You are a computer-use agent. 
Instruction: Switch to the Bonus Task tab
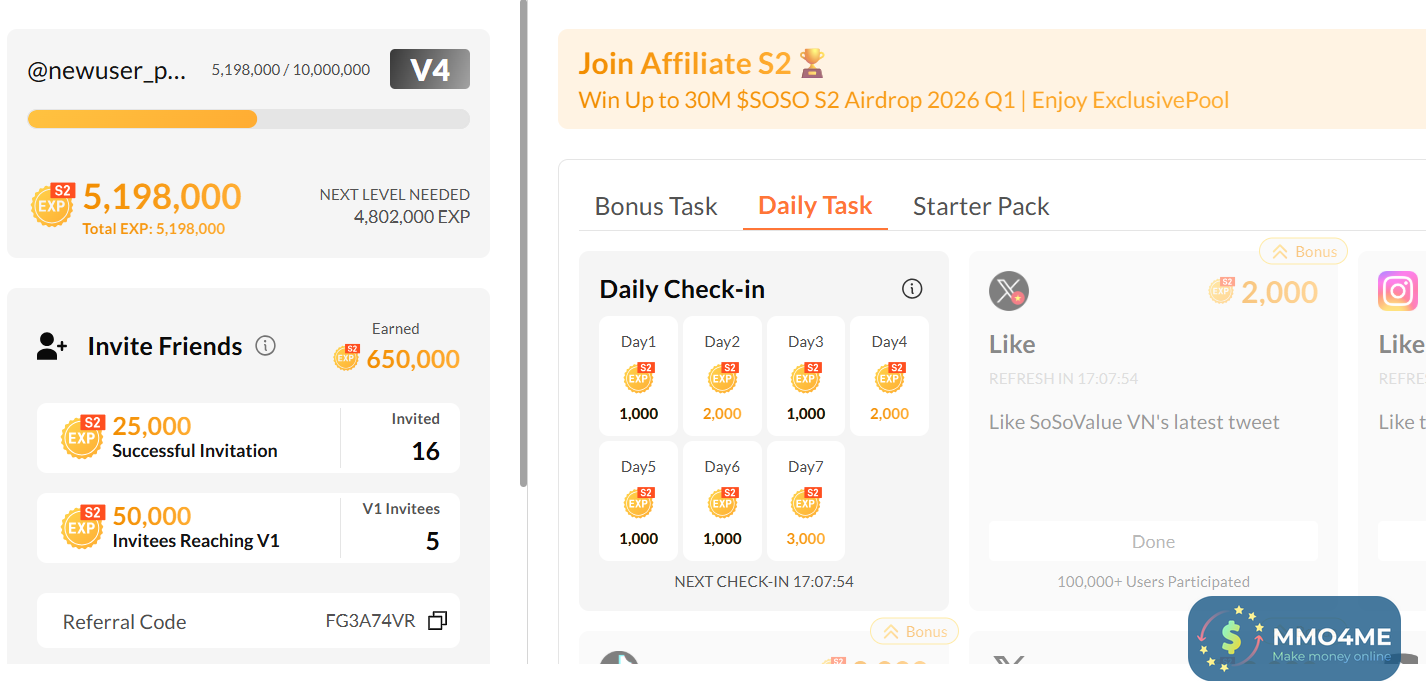pos(656,207)
